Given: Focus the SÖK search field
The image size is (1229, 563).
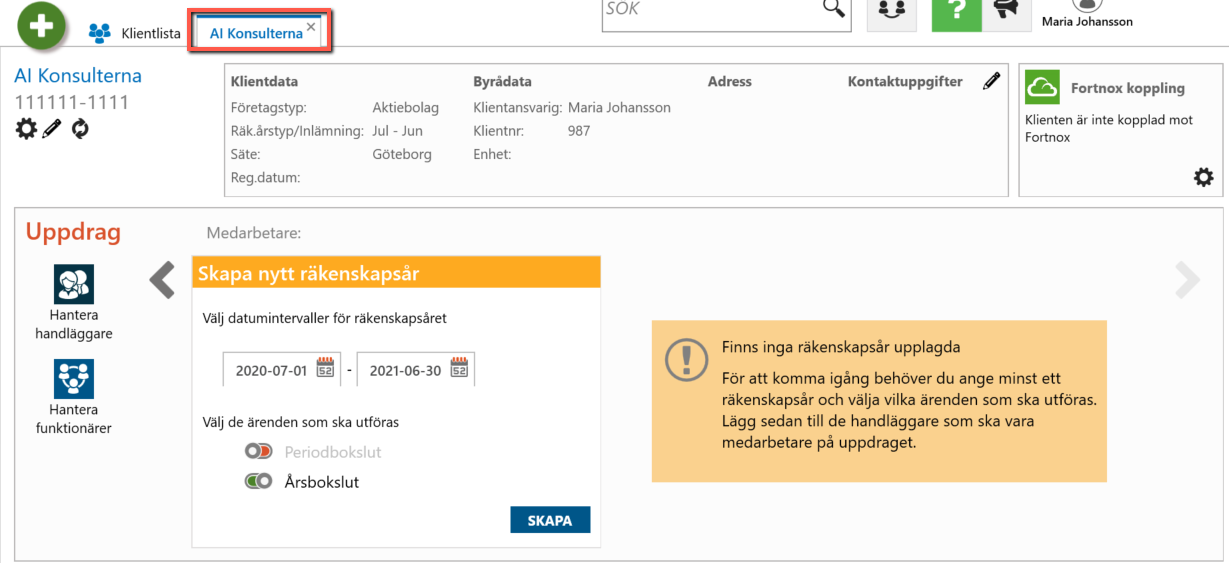Looking at the screenshot, I should 711,9.
